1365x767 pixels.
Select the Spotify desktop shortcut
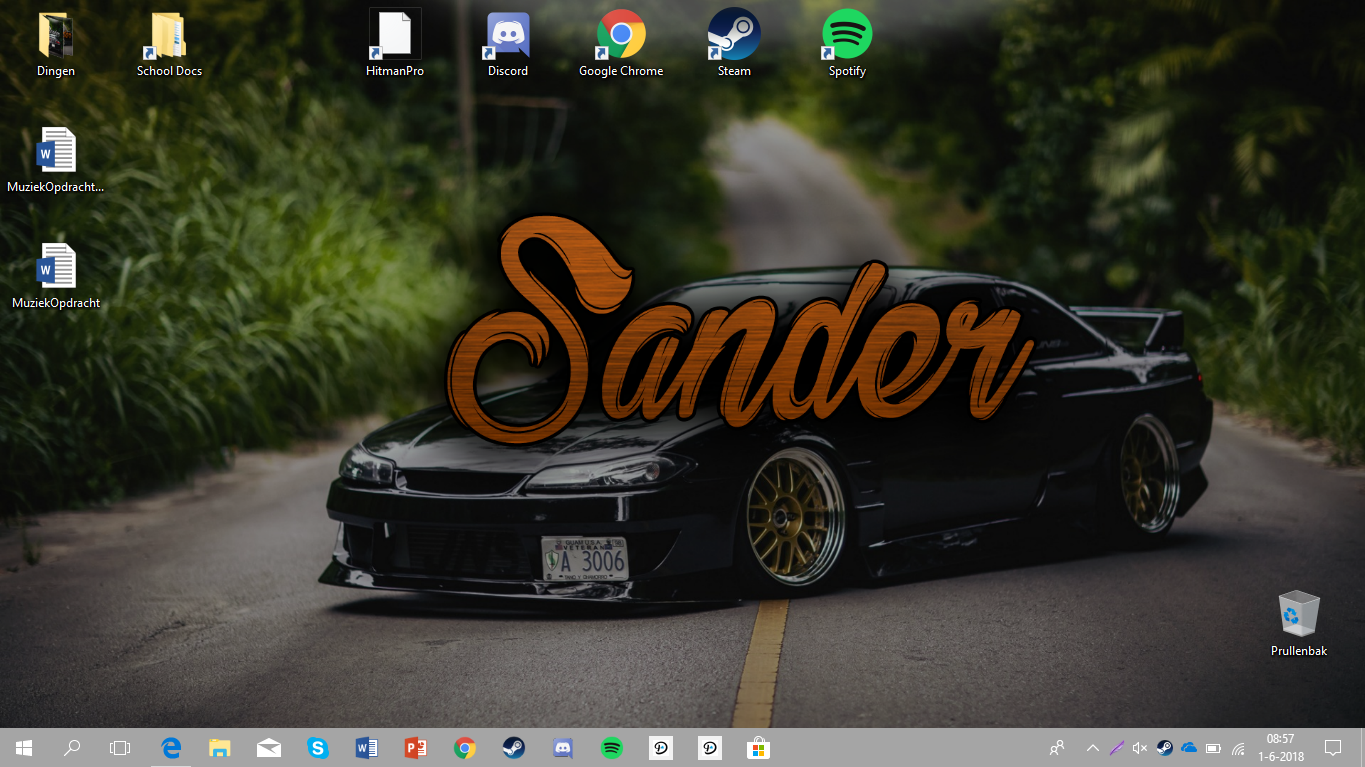pyautogui.click(x=847, y=44)
